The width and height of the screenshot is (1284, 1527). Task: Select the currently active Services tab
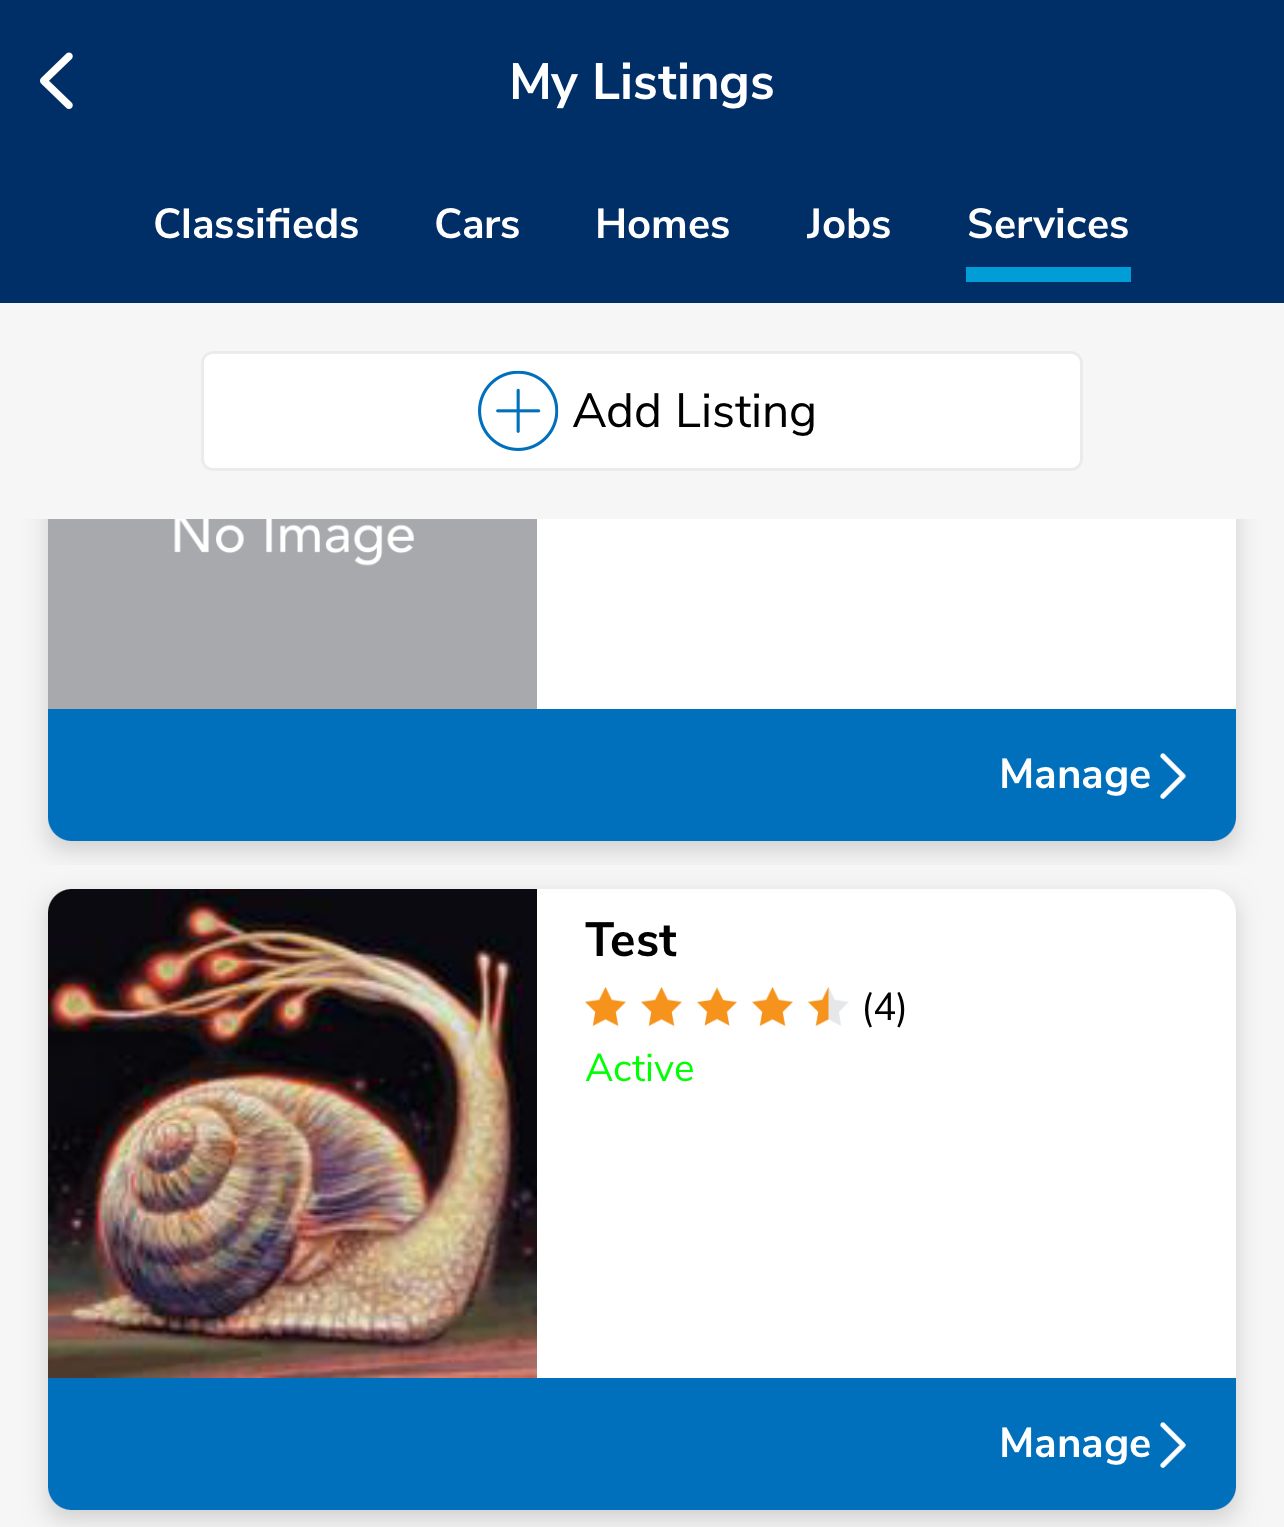coord(1047,225)
